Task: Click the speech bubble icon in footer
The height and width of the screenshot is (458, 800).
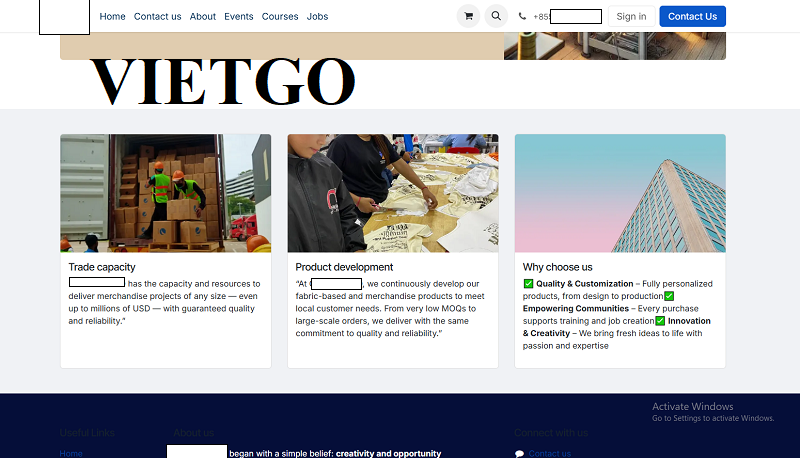Action: pyautogui.click(x=519, y=453)
